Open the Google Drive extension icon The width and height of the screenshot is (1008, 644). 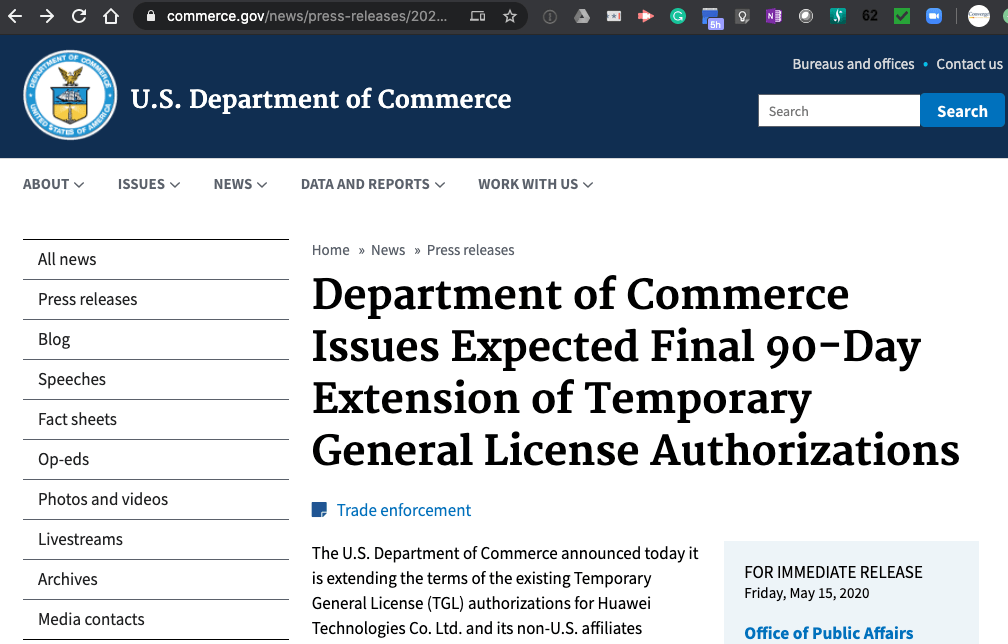pyautogui.click(x=582, y=16)
